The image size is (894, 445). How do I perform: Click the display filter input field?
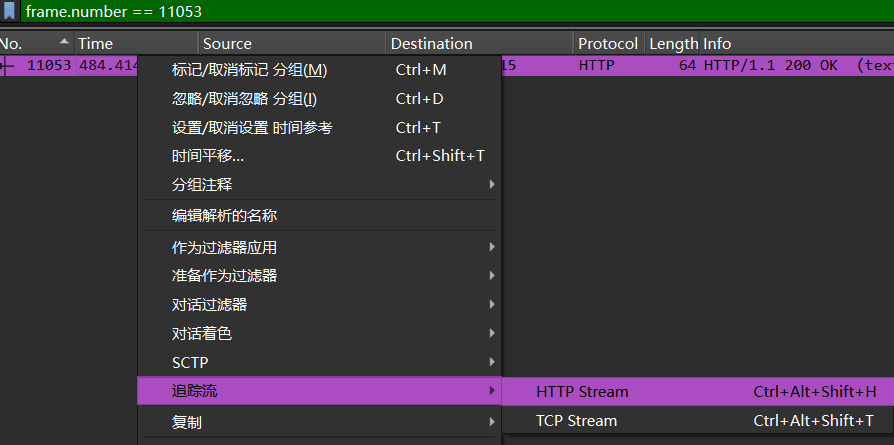(x=450, y=10)
